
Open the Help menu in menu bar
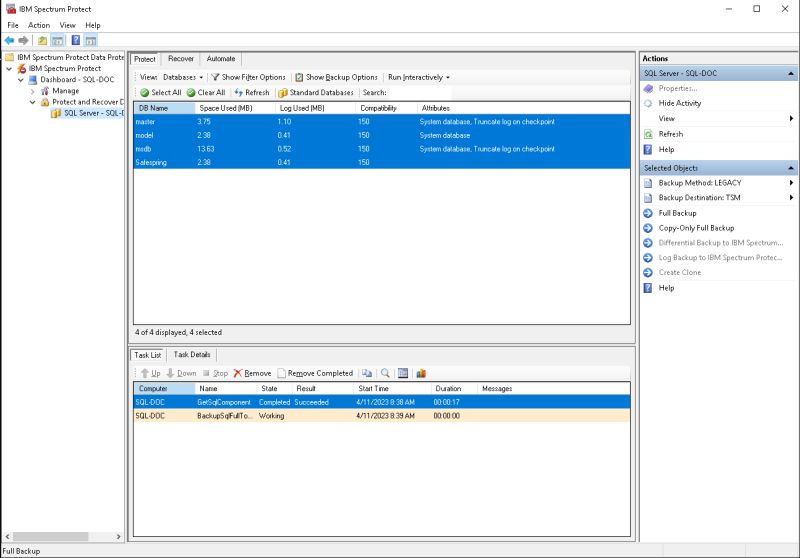[92, 25]
